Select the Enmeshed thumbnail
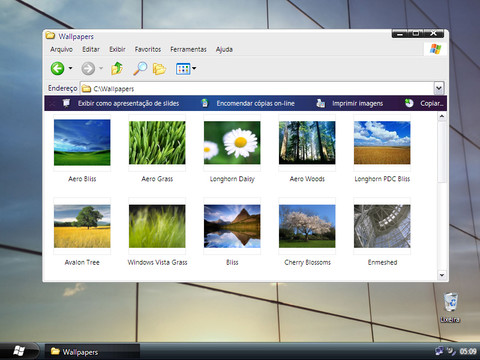This screenshot has width=480, height=360. (382, 226)
